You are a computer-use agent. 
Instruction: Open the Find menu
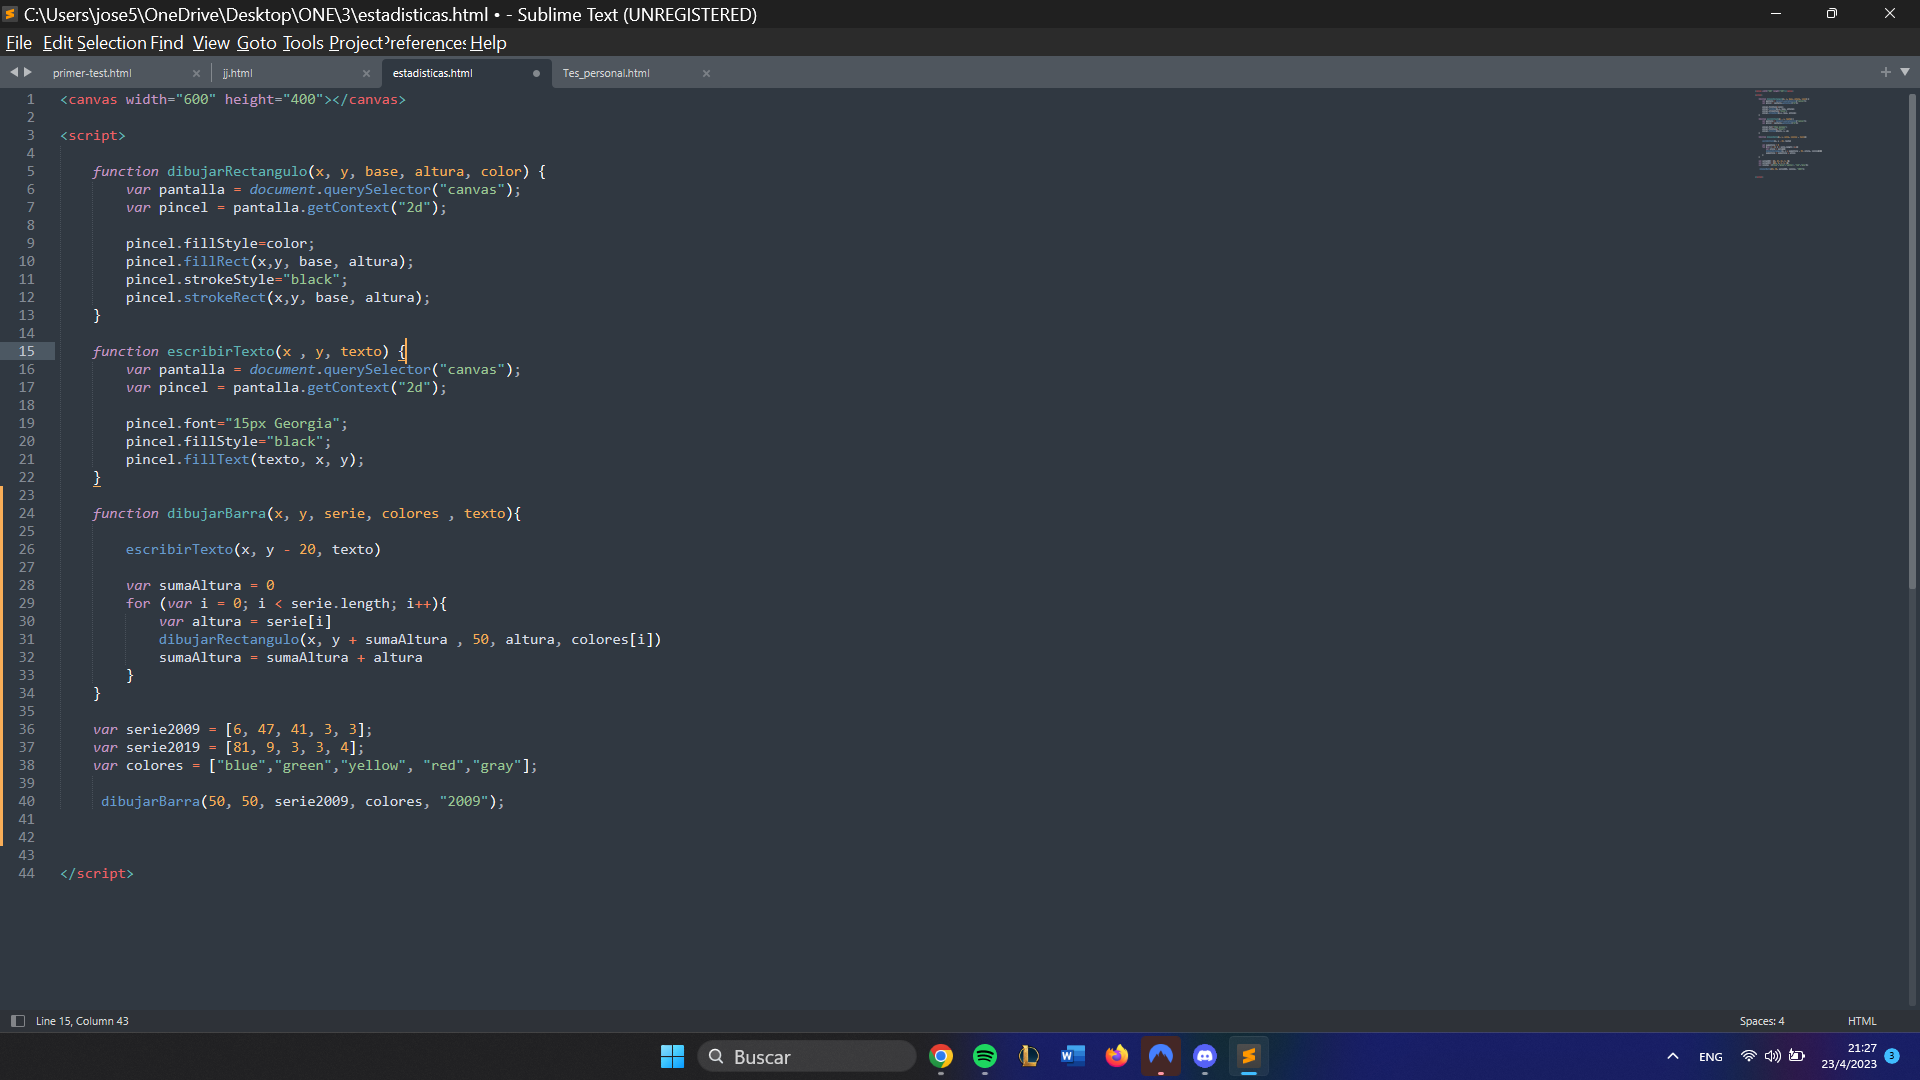click(x=167, y=43)
